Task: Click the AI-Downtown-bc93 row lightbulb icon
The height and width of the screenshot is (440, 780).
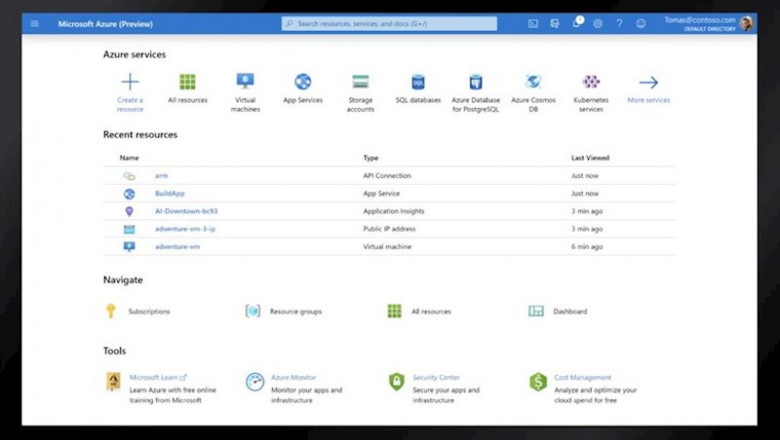Action: pyautogui.click(x=129, y=211)
